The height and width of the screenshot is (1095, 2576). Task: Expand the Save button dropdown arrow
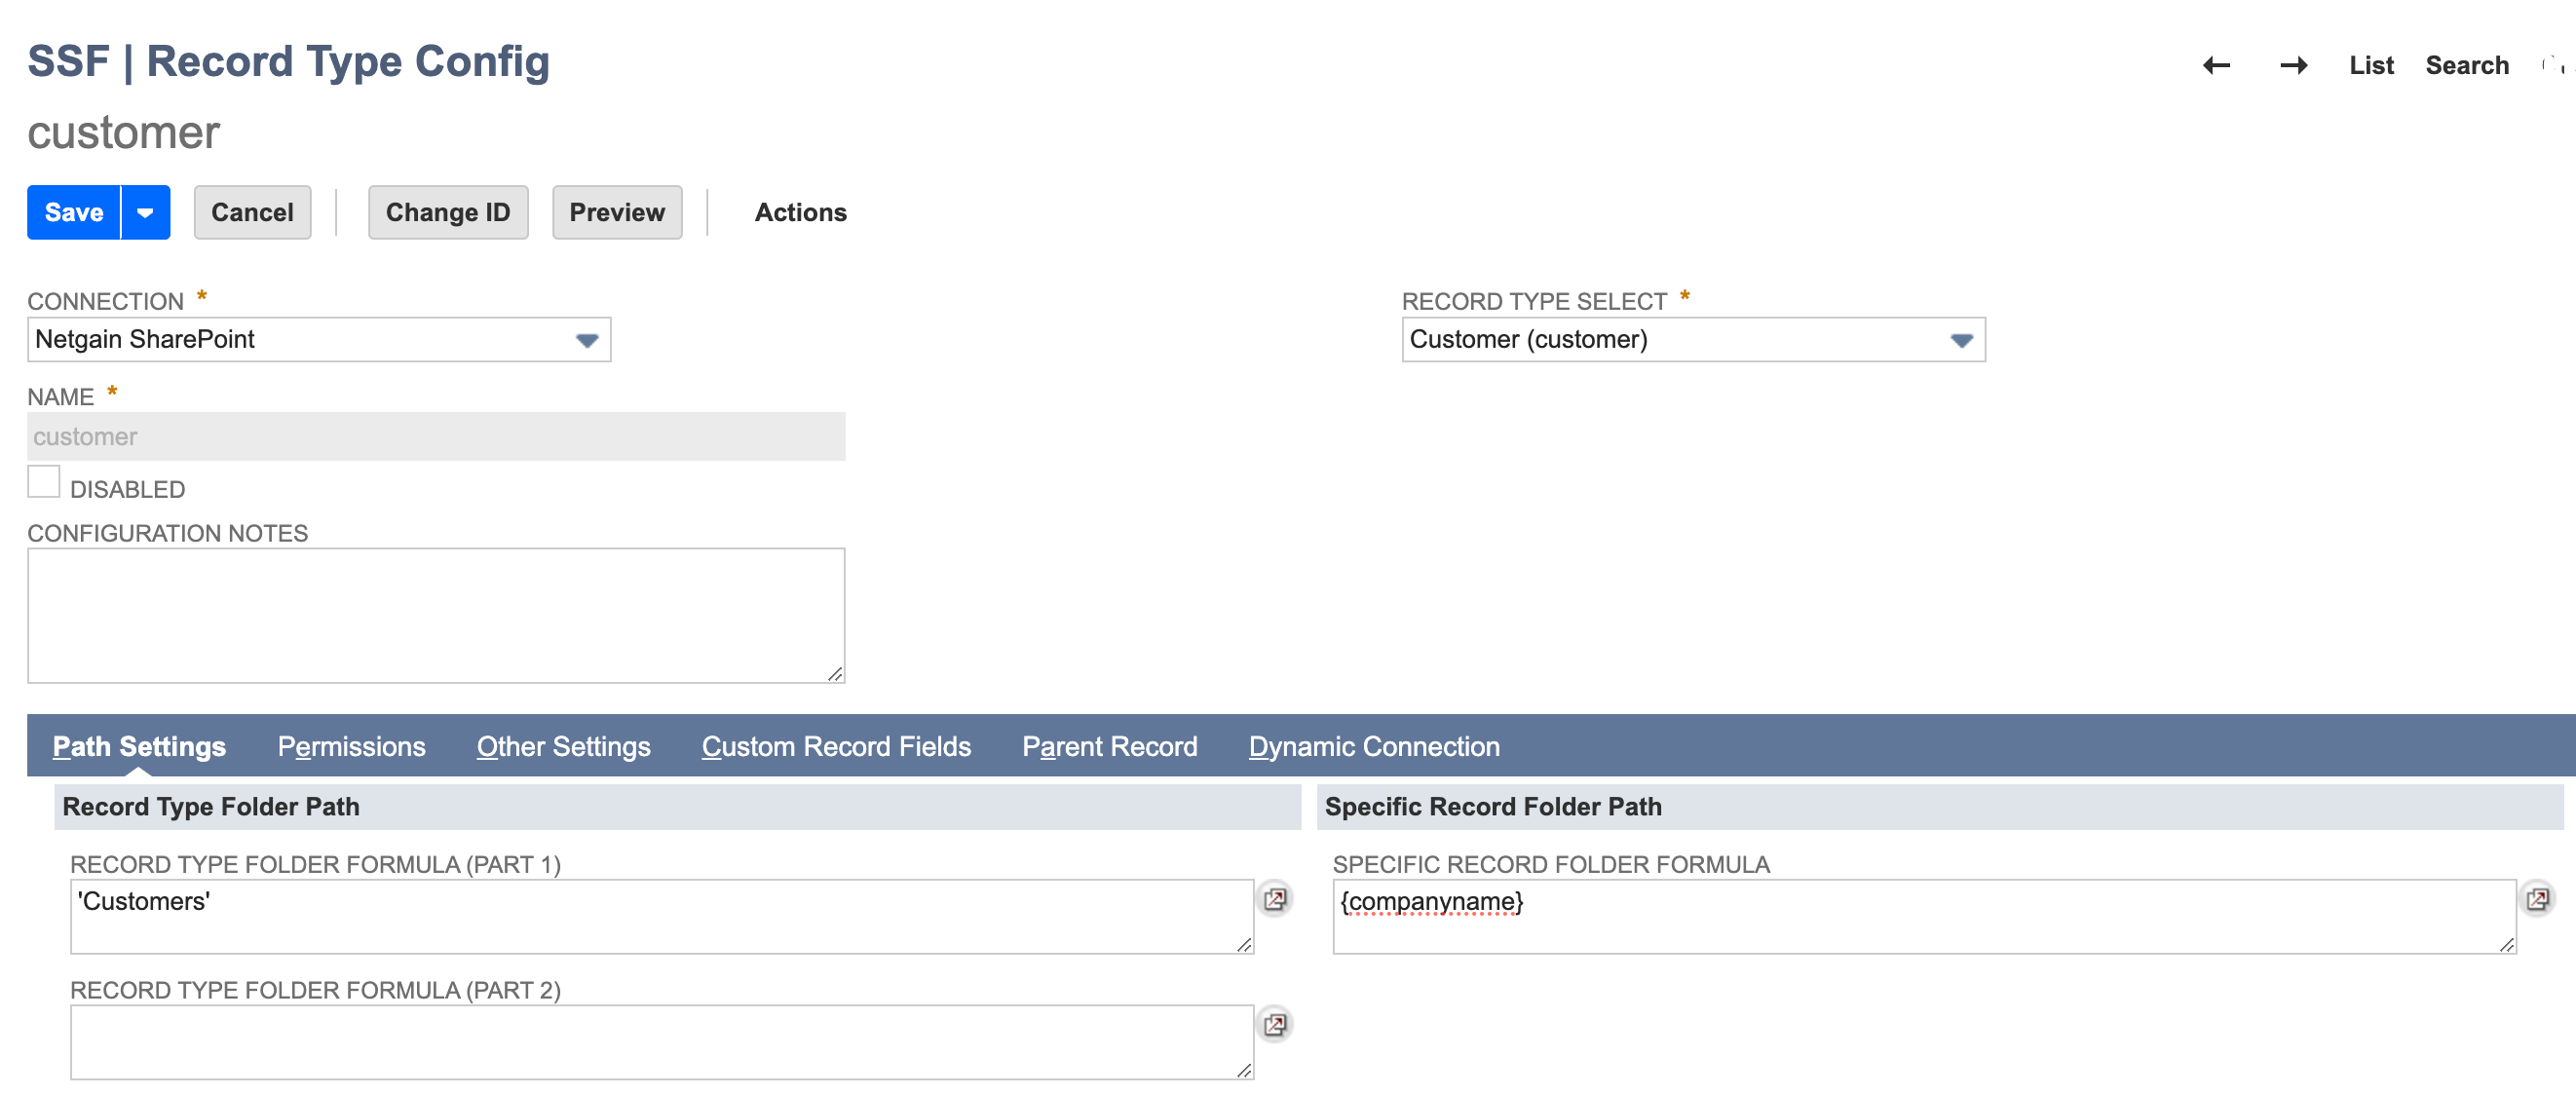tap(146, 213)
